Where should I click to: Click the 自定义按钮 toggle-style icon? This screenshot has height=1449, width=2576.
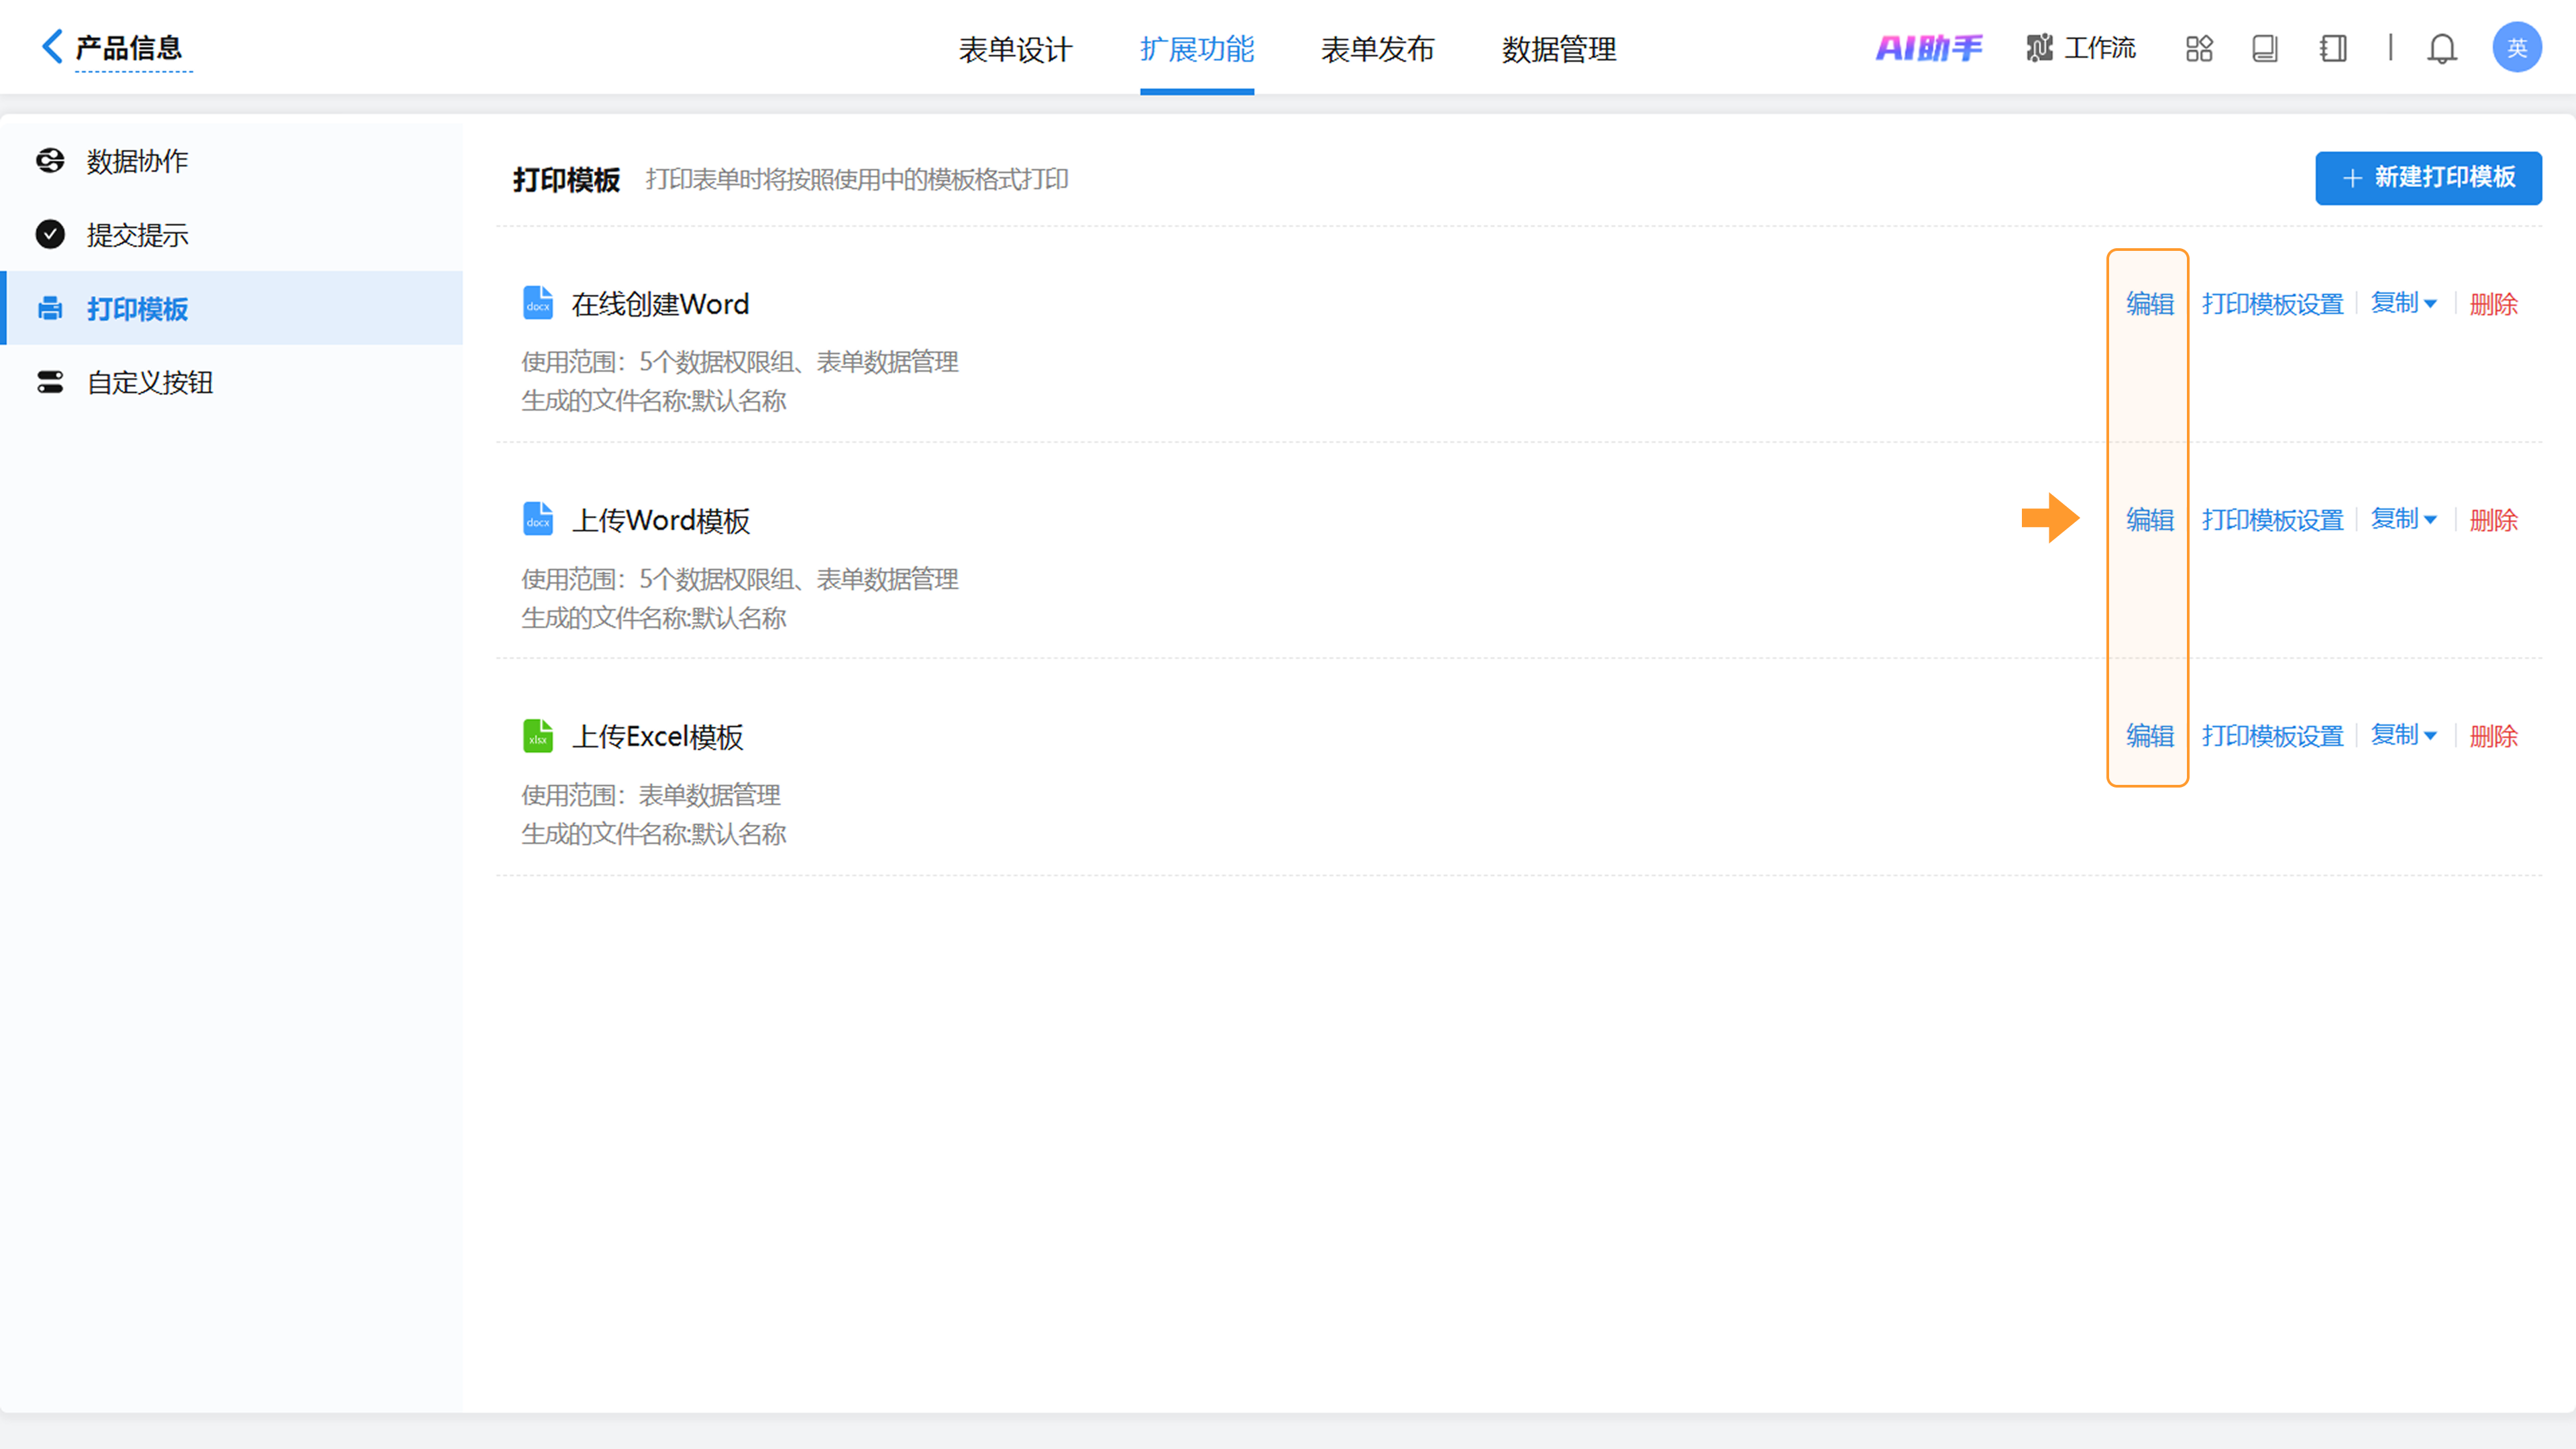tap(50, 382)
